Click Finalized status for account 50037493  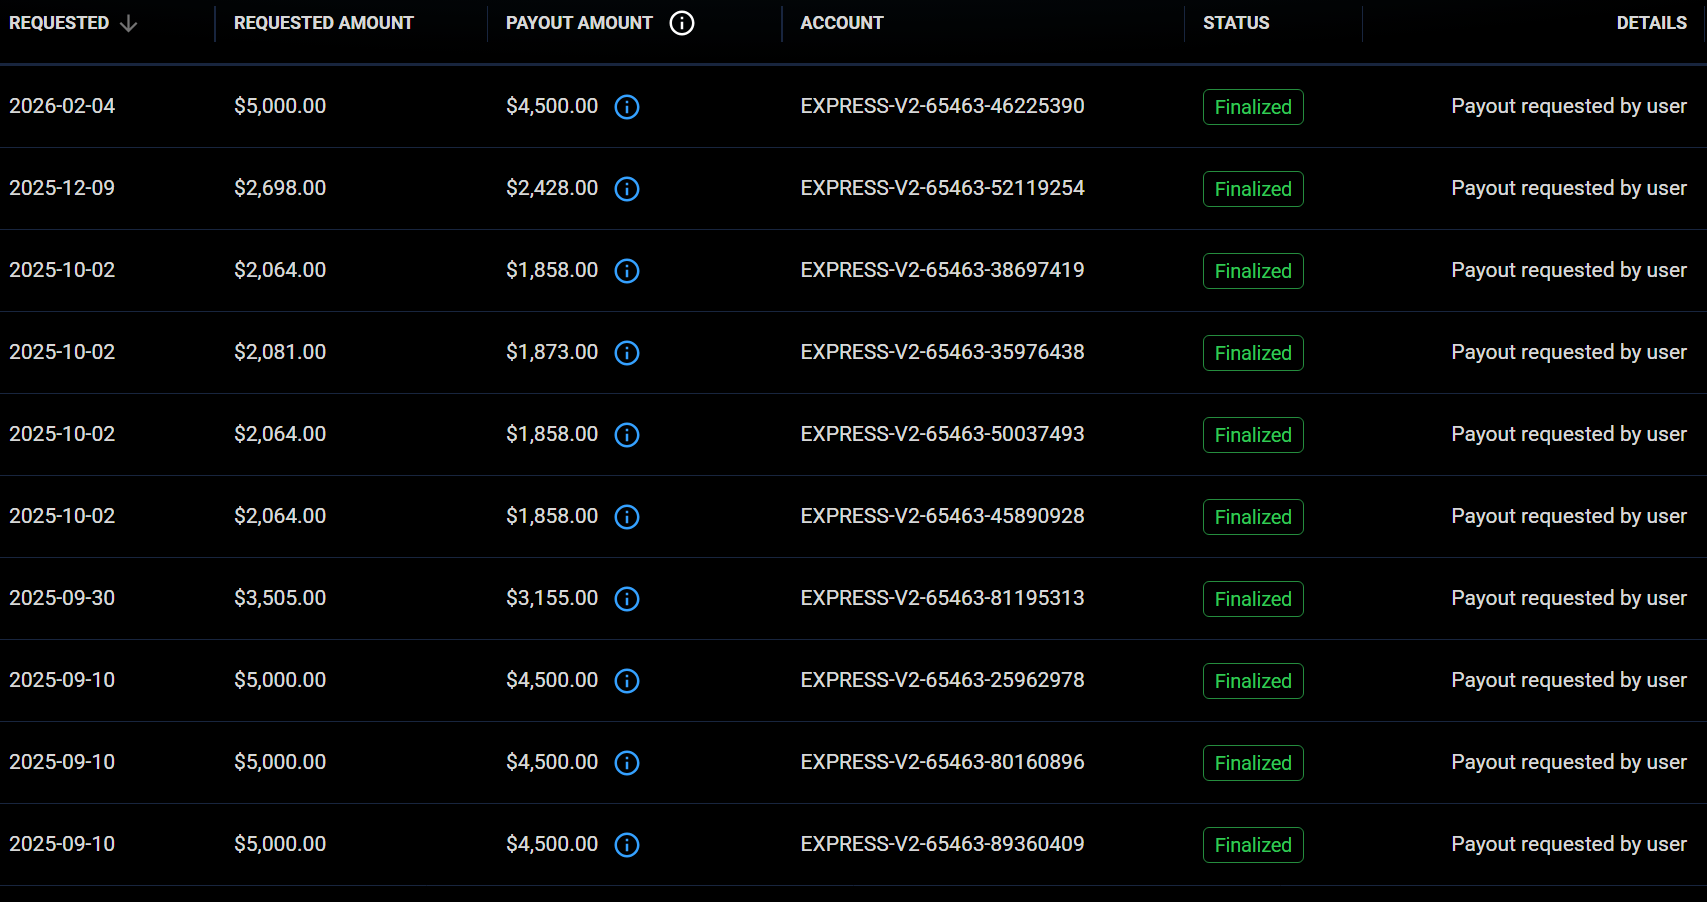pos(1253,435)
